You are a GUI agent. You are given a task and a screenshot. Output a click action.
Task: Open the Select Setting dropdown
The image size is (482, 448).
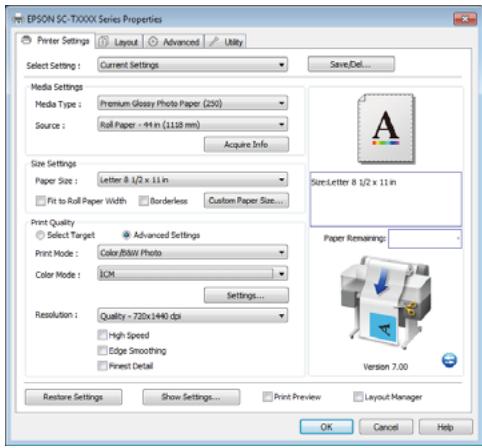[192, 65]
